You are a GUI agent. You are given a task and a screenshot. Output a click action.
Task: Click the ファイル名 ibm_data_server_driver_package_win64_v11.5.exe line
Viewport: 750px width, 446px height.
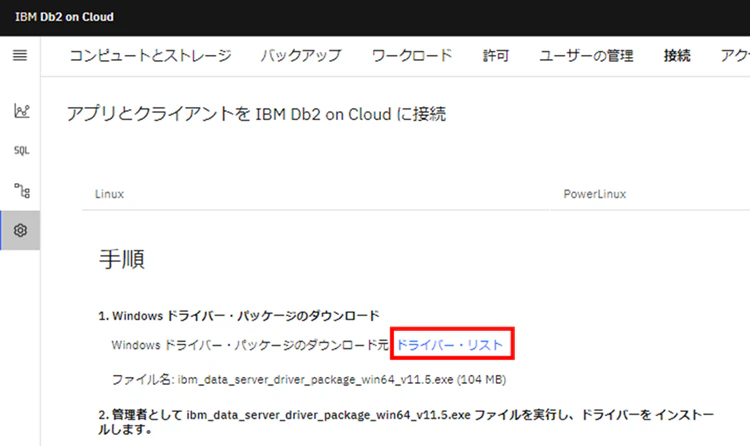coord(309,379)
